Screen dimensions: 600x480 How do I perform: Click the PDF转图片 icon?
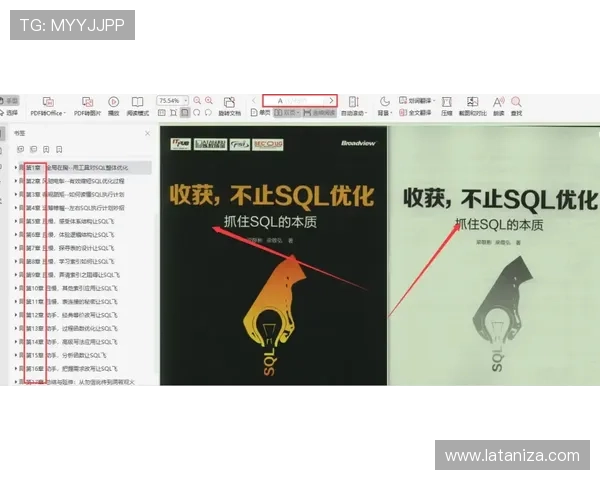pyautogui.click(x=88, y=102)
